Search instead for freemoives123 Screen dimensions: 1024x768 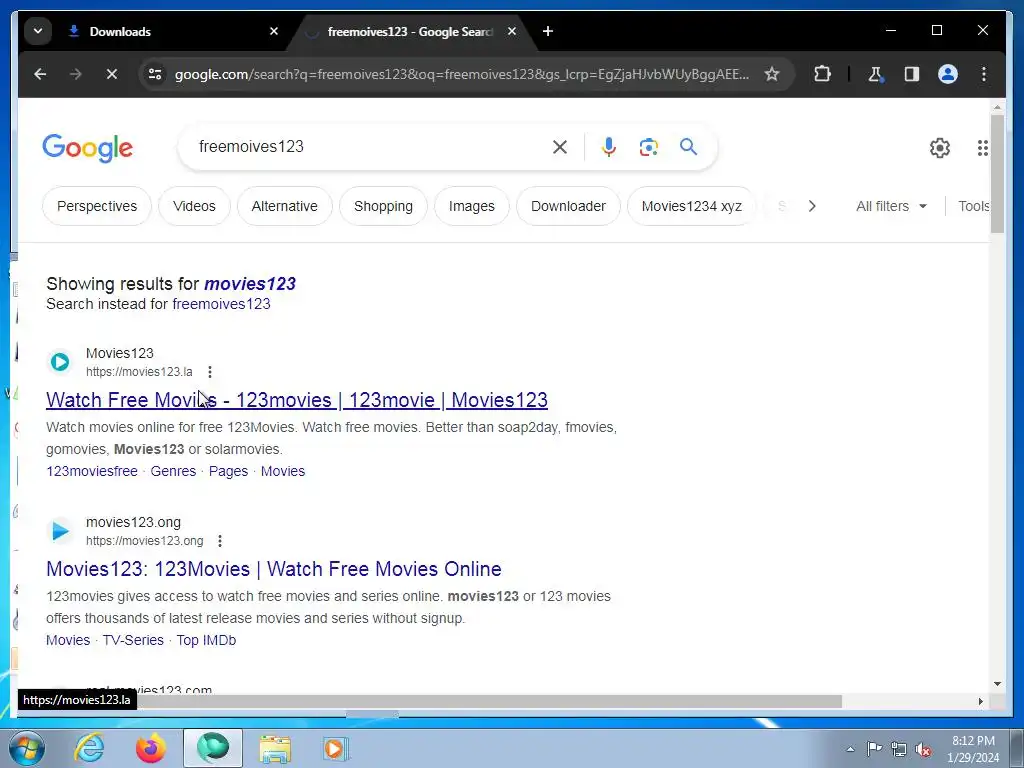coord(221,304)
